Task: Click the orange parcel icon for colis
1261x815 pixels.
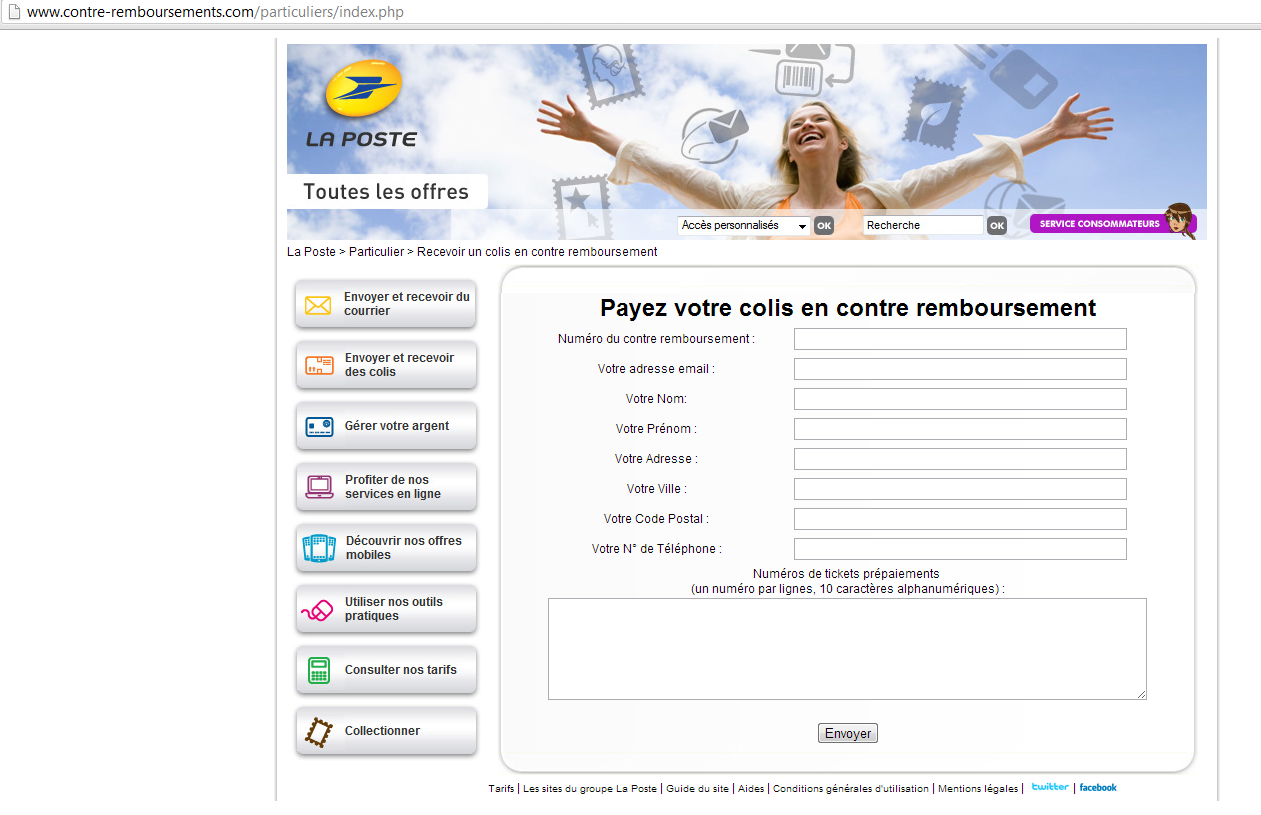Action: pos(319,365)
